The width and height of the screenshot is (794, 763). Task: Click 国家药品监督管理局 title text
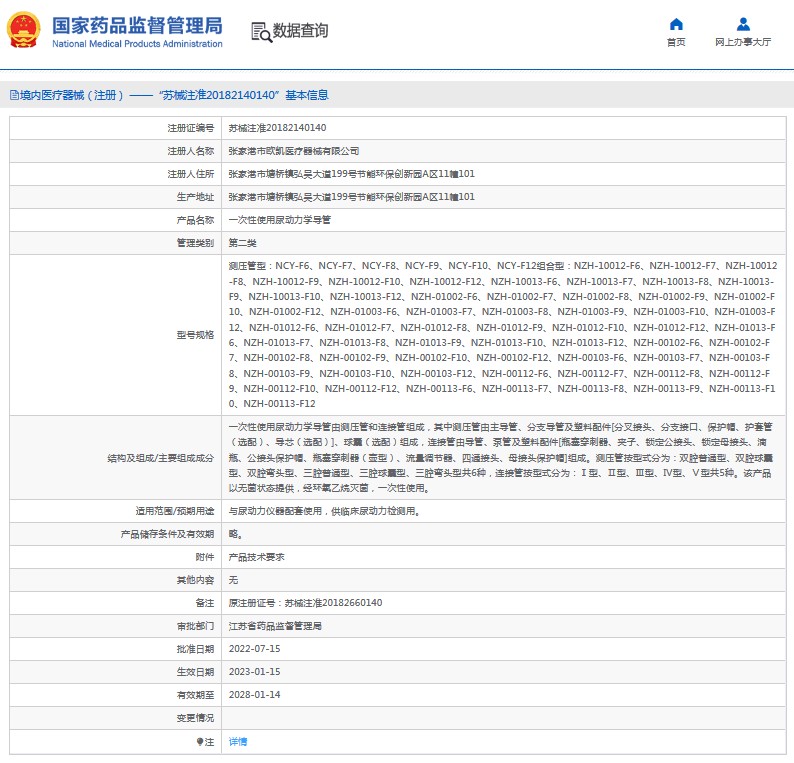(137, 25)
